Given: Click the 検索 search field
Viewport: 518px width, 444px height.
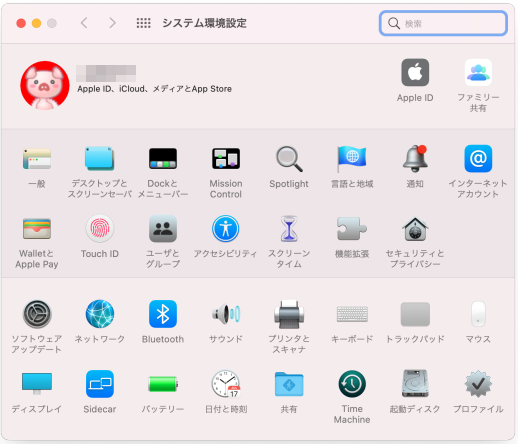Looking at the screenshot, I should click(443, 23).
